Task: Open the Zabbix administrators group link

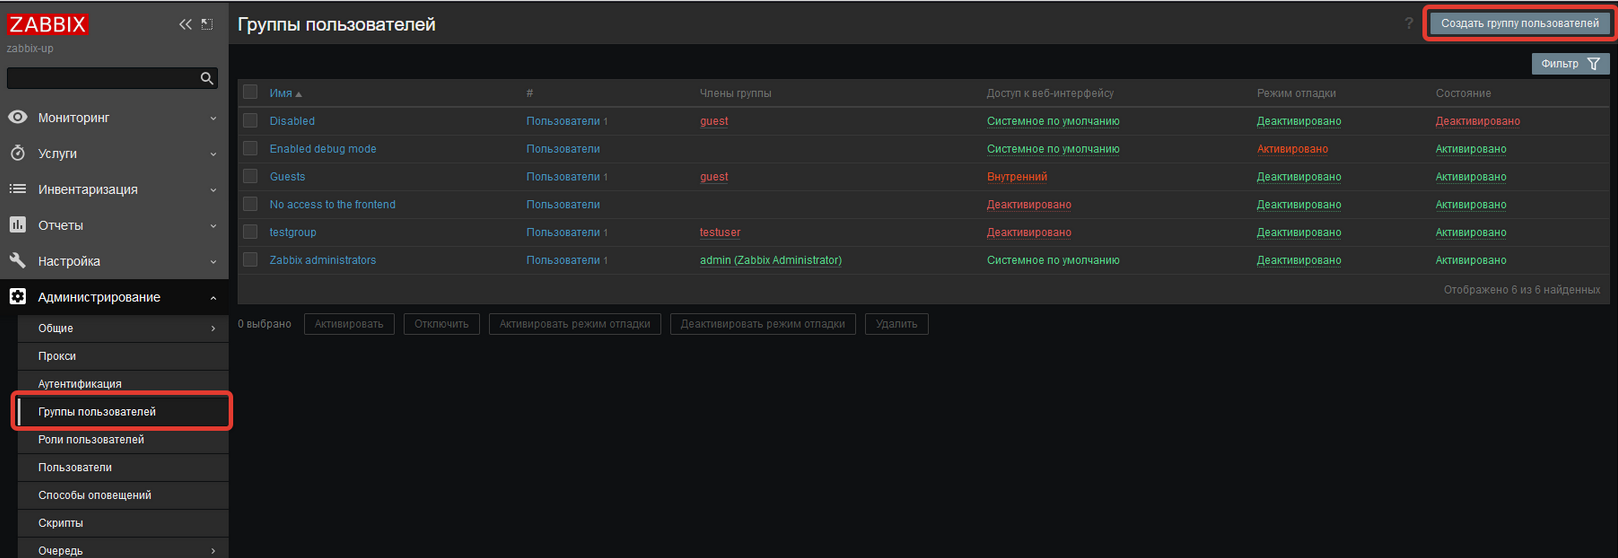Action: tap(323, 261)
